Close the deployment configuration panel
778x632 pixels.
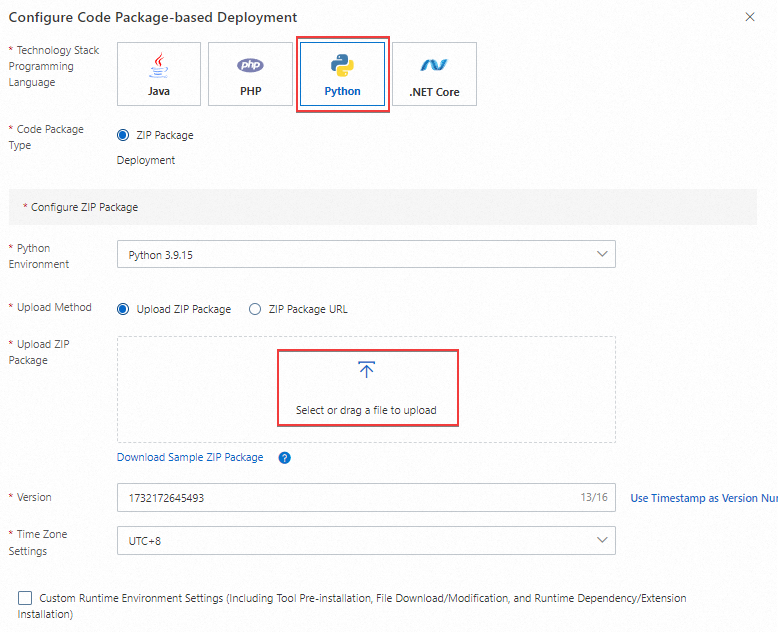(x=750, y=17)
